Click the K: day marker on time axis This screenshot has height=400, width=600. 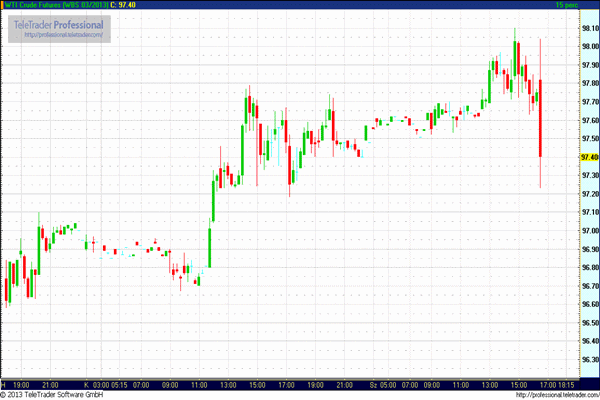pyautogui.click(x=87, y=384)
